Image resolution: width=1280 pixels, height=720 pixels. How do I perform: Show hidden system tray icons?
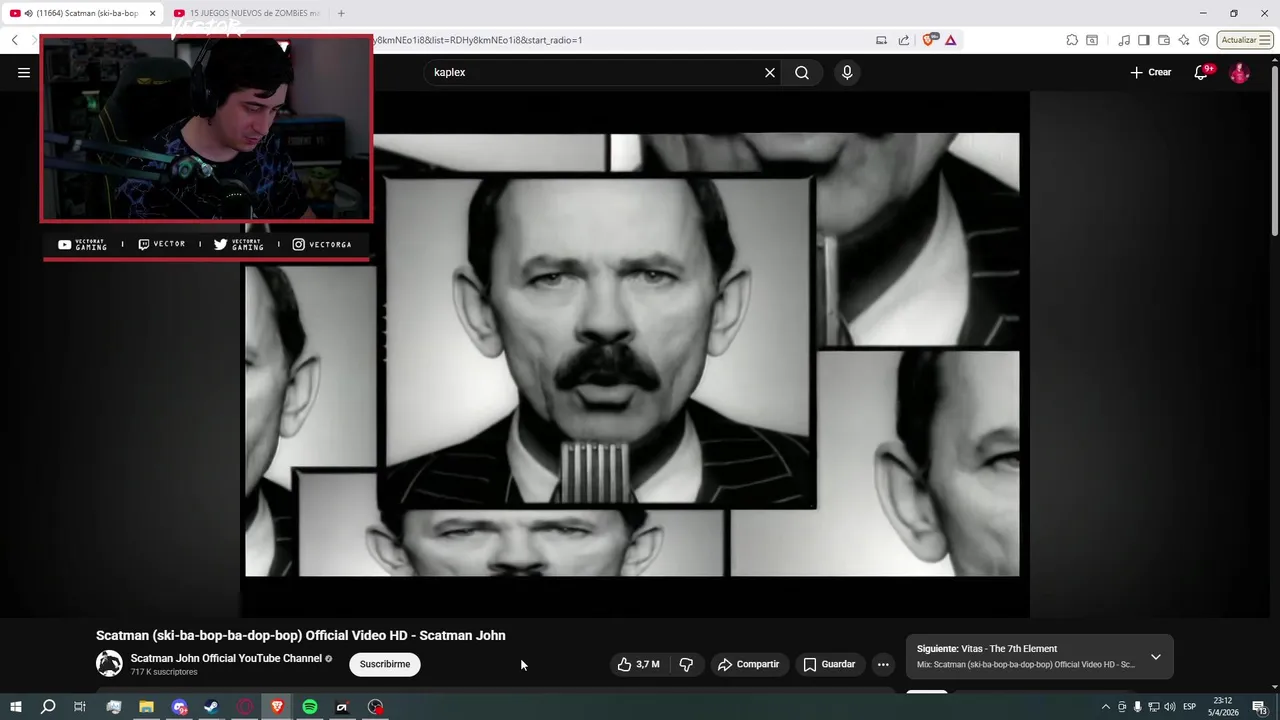(1105, 707)
